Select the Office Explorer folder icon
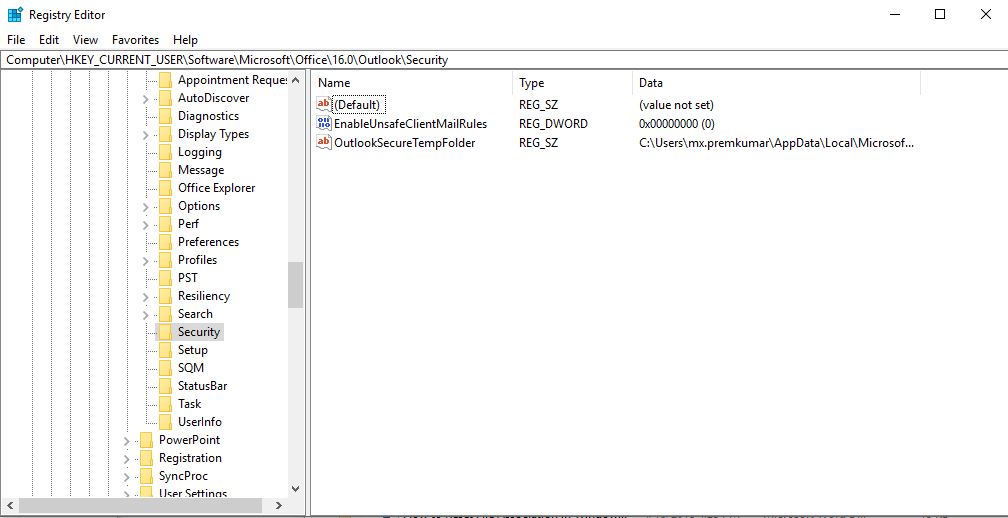 tap(166, 188)
